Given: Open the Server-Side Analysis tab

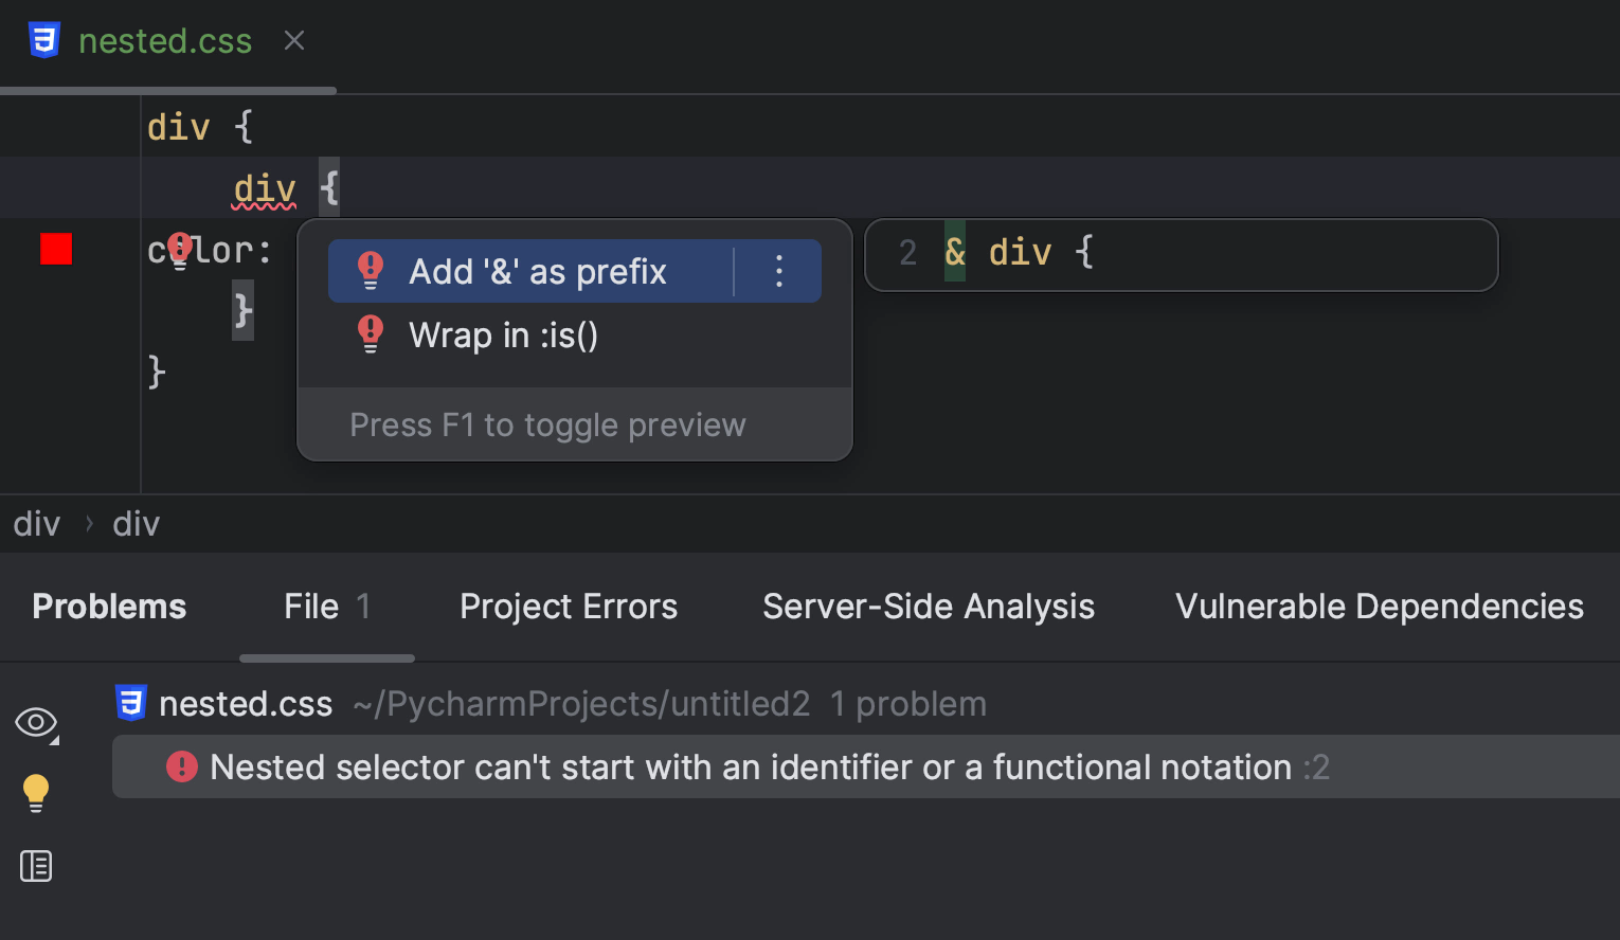Looking at the screenshot, I should click(x=928, y=607).
